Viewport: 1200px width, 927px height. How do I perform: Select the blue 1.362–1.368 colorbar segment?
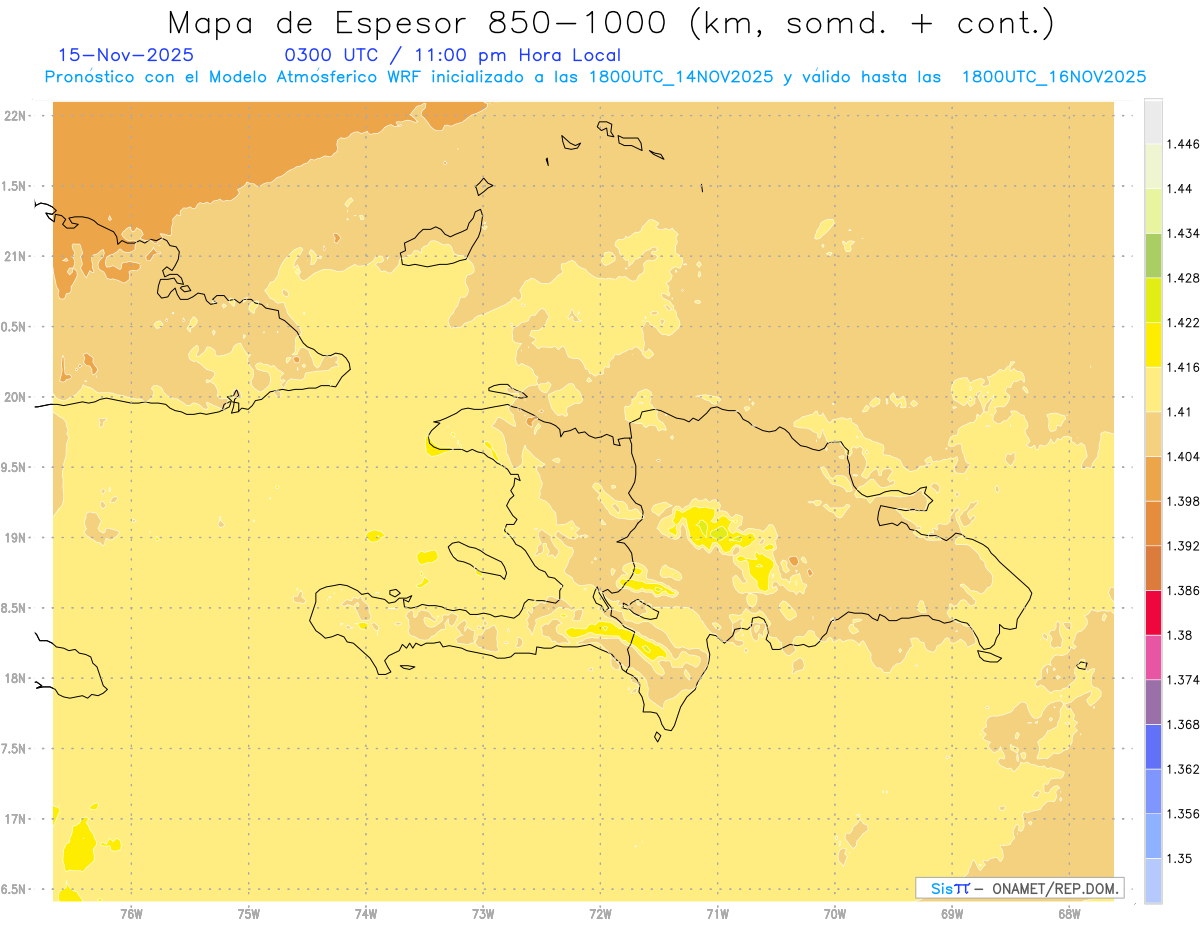pyautogui.click(x=1153, y=747)
